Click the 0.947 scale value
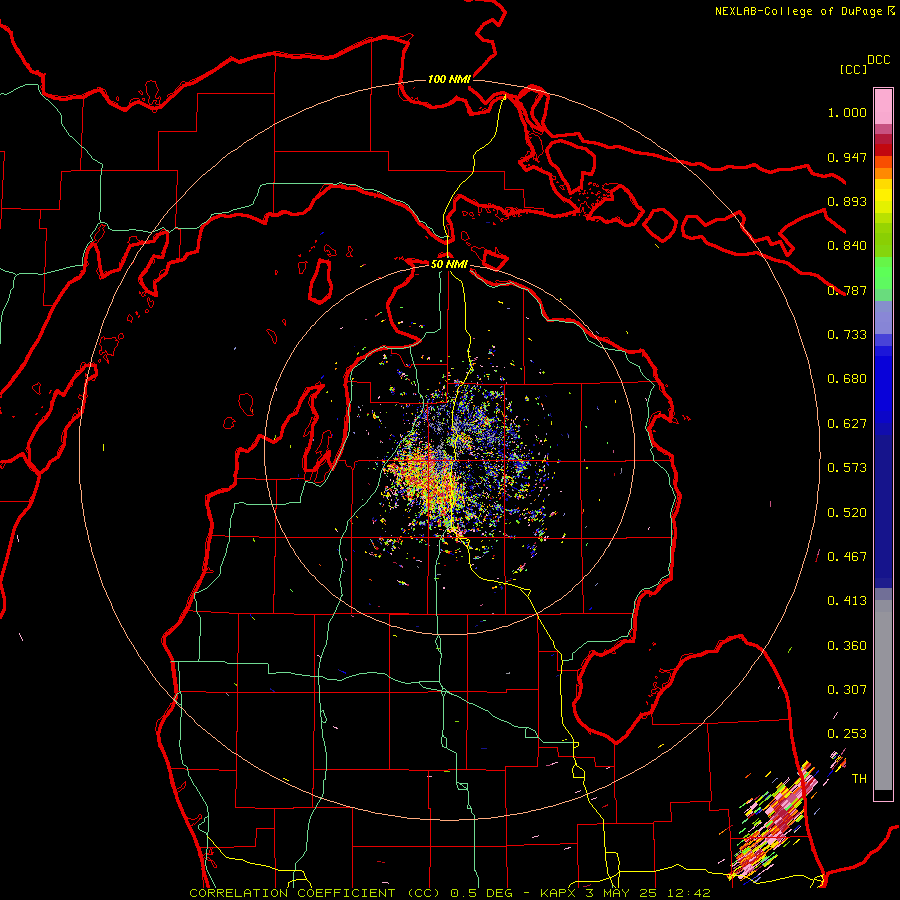Viewport: 900px width, 900px height. click(847, 157)
